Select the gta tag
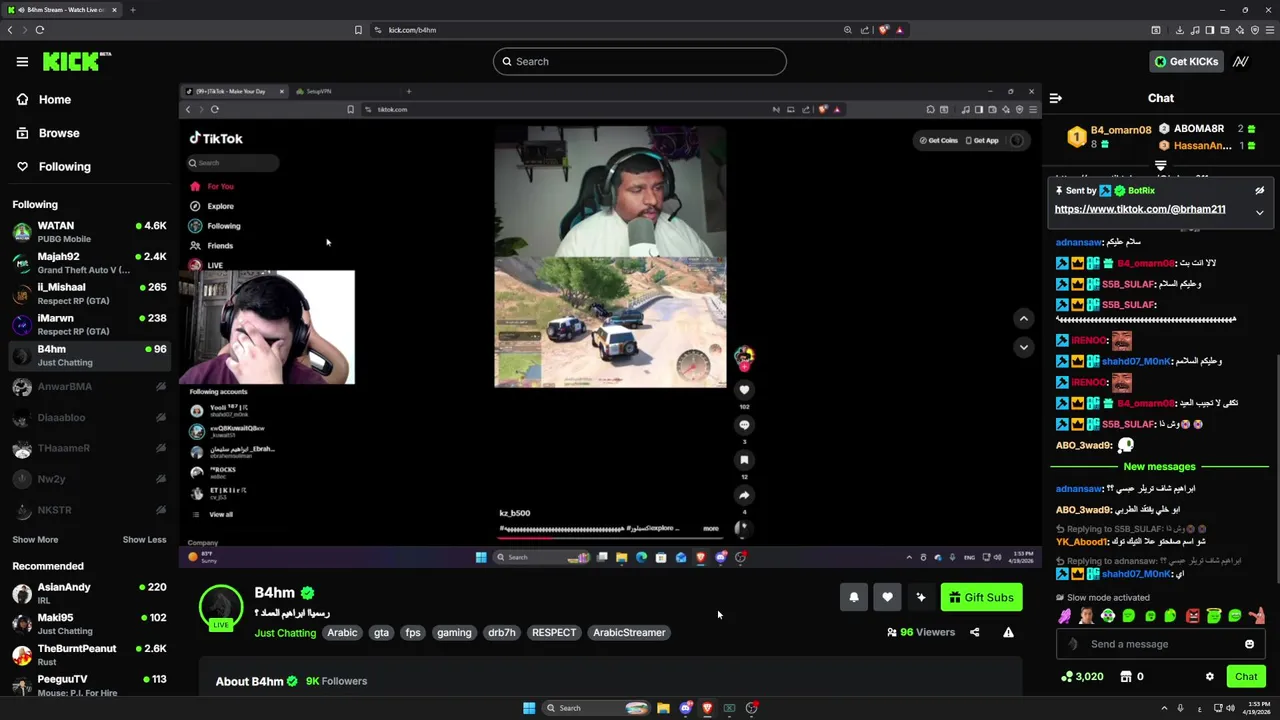This screenshot has height=720, width=1280. 381,633
